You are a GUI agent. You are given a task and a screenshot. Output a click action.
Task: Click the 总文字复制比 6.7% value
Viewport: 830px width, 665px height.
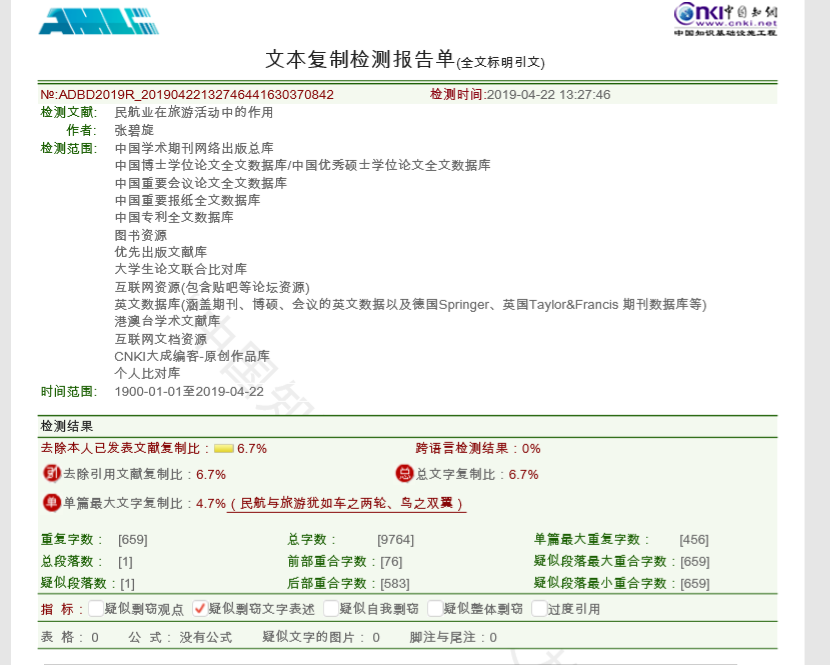pos(523,474)
